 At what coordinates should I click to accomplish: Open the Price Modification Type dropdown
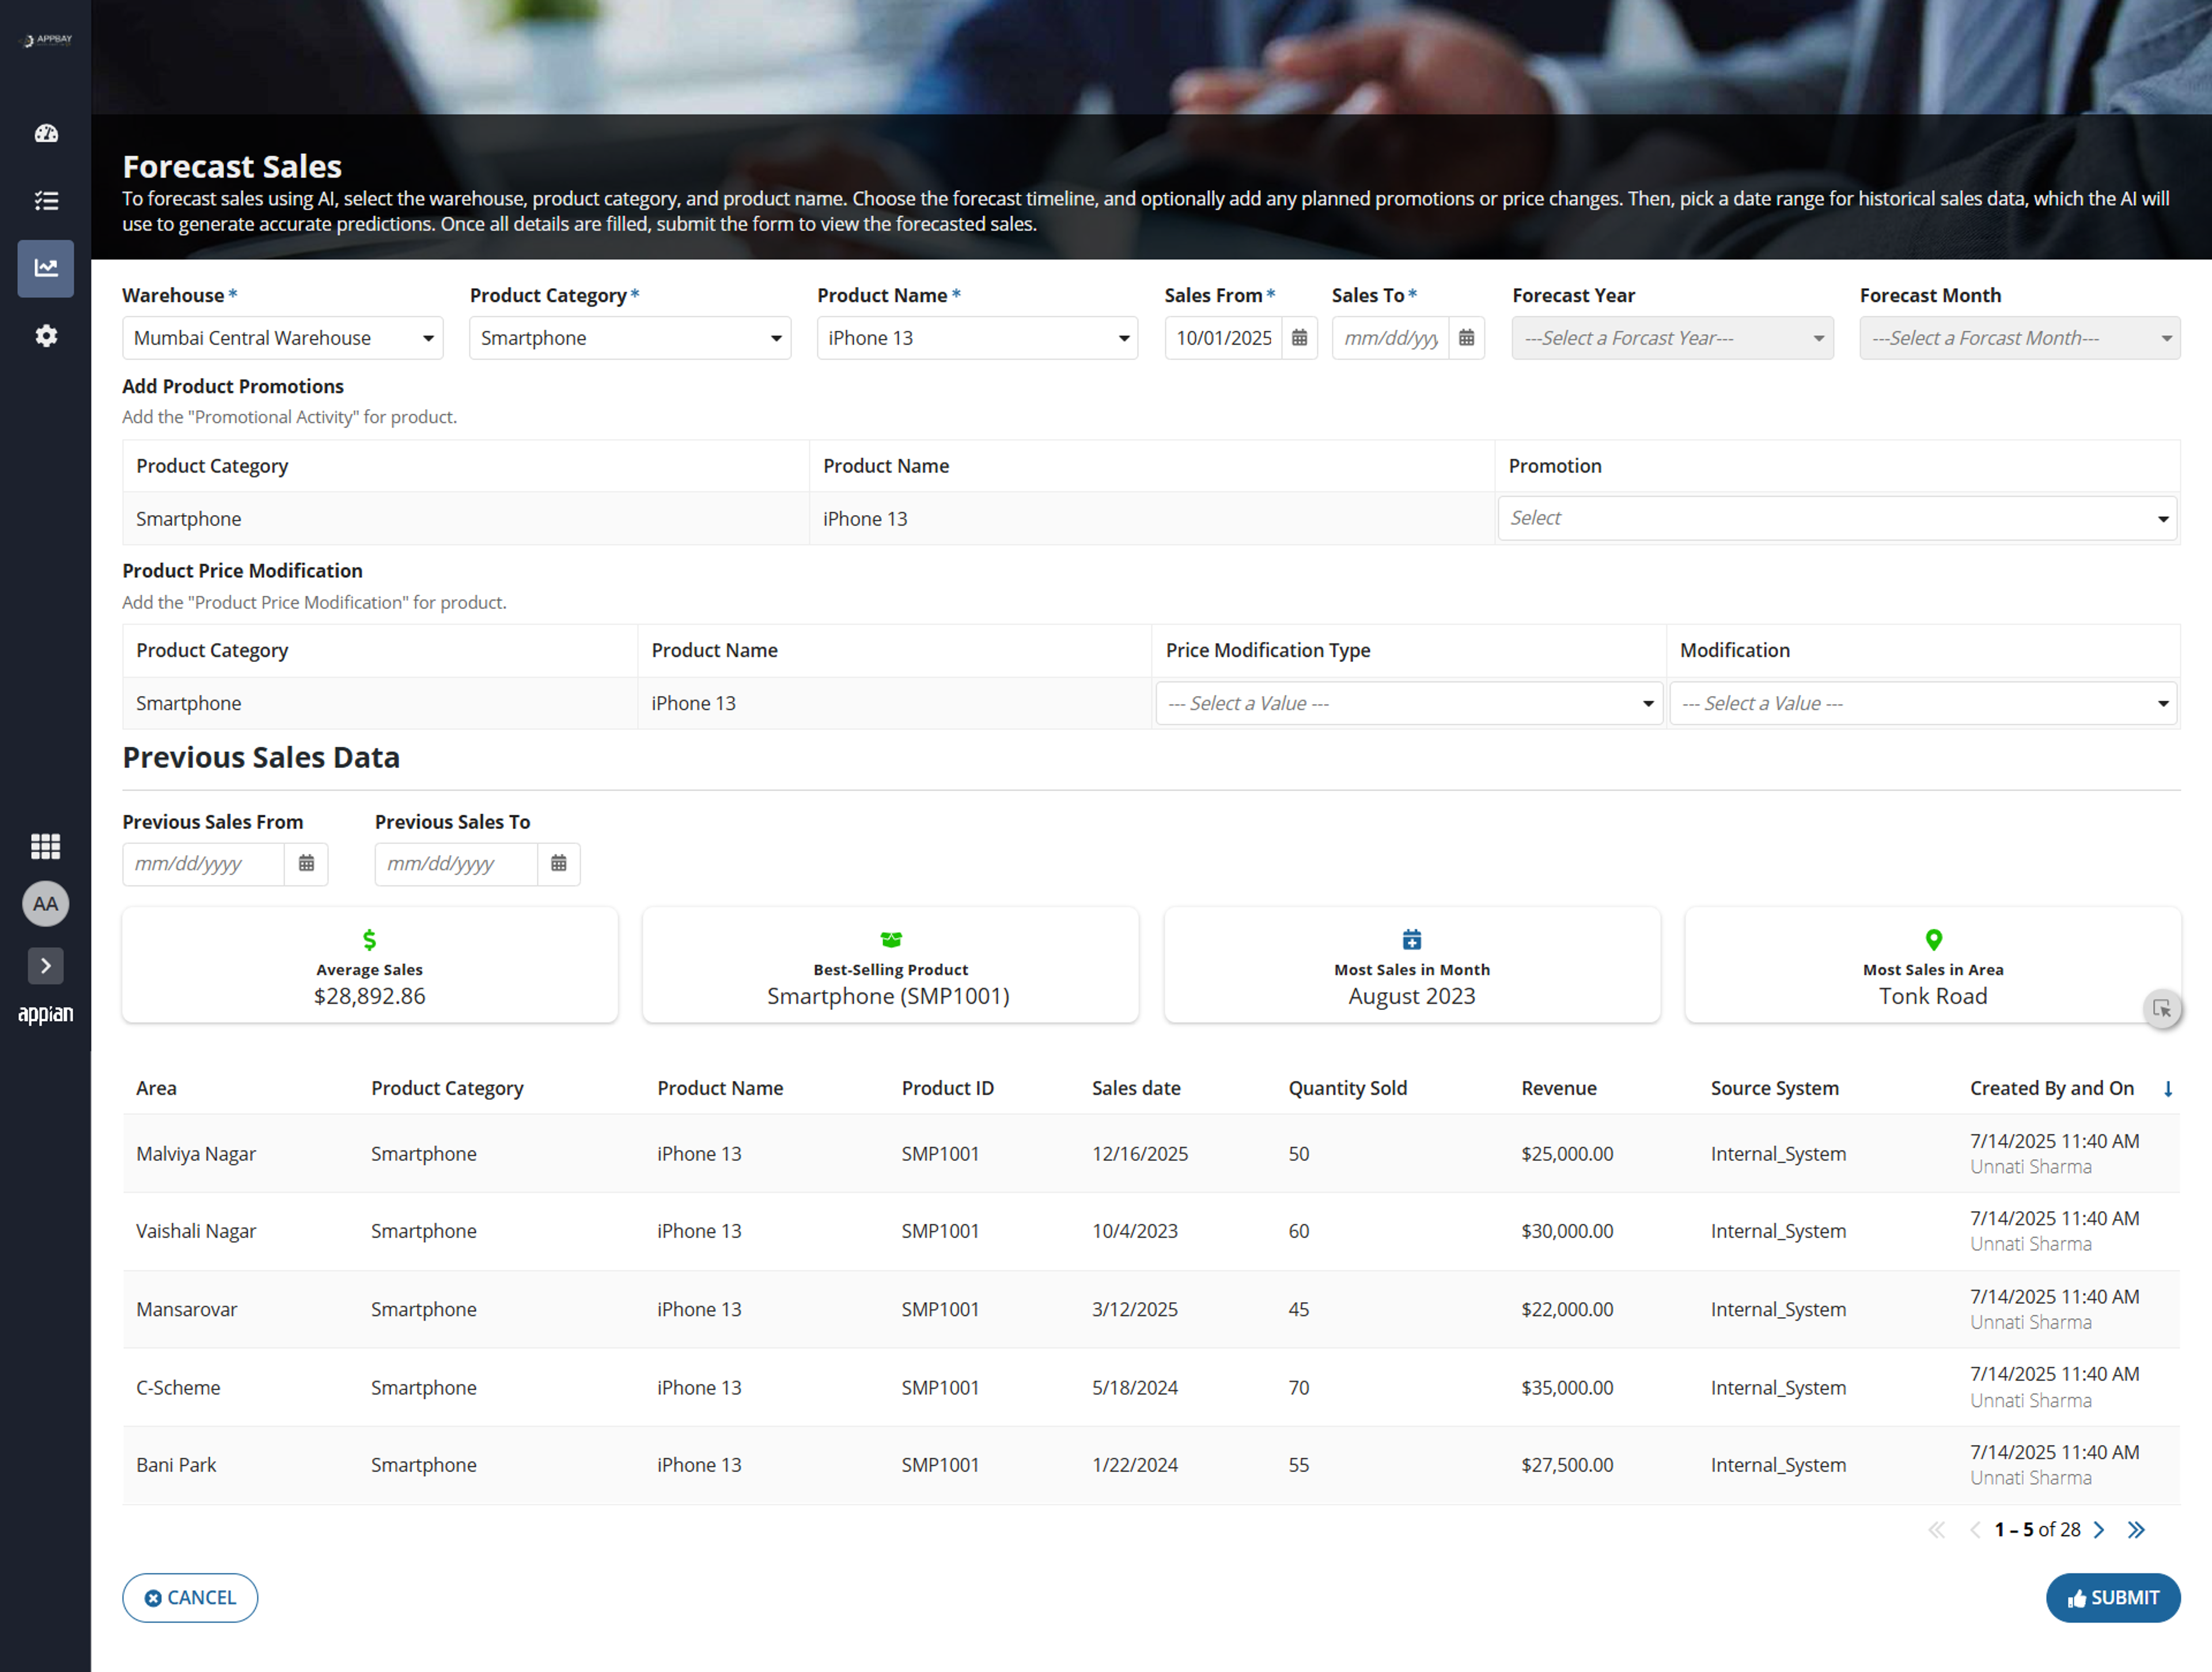1409,703
